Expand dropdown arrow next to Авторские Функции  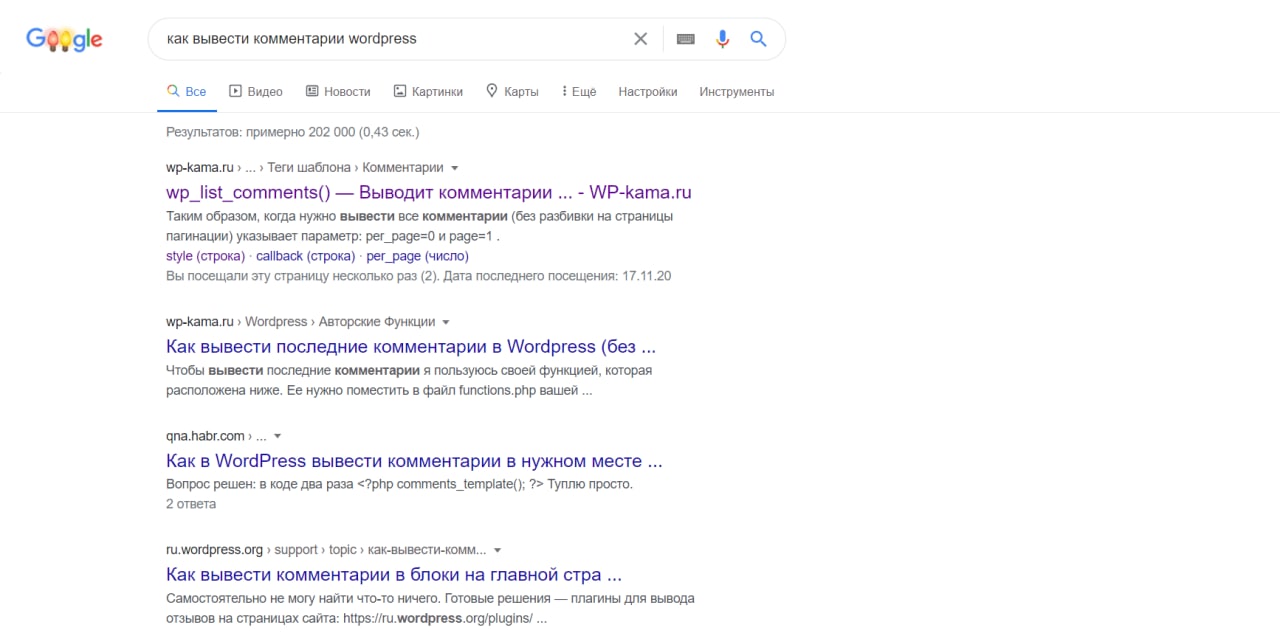[x=446, y=322]
